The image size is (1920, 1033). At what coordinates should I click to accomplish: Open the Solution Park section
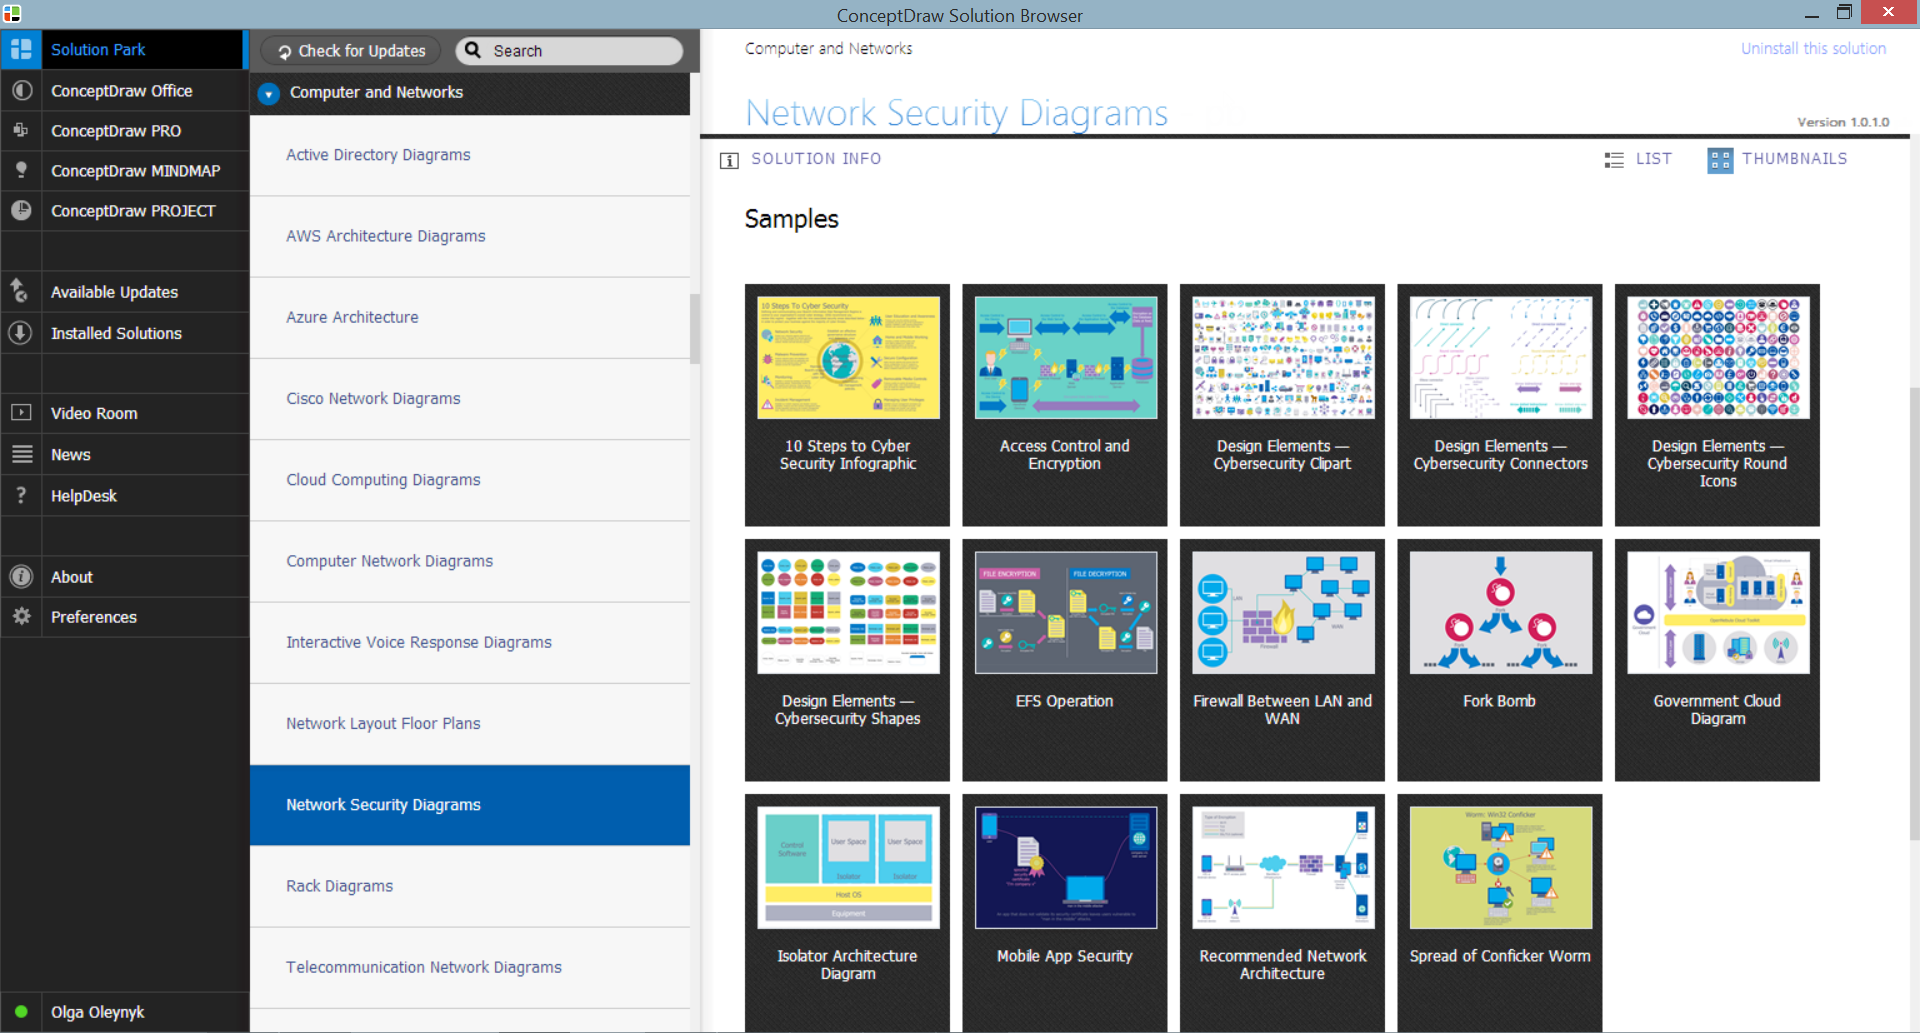tap(124, 49)
